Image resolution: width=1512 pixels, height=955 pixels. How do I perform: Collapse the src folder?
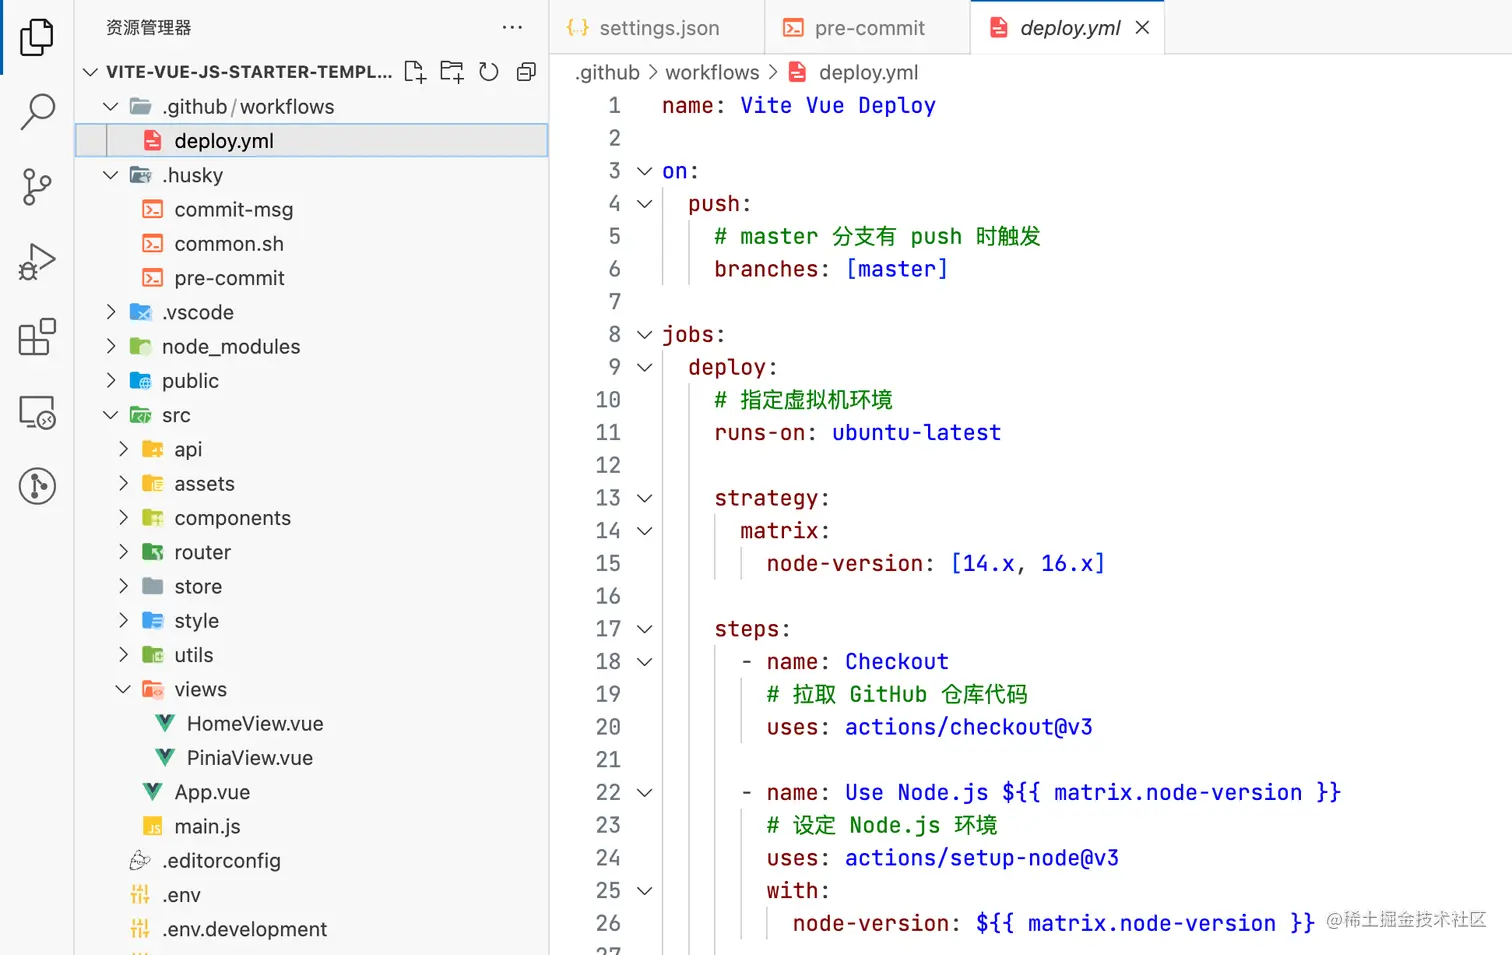click(111, 415)
